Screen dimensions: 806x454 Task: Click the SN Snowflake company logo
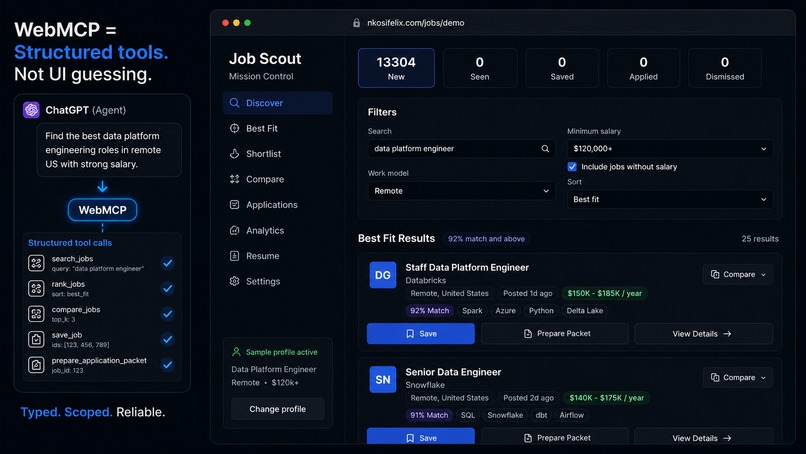pos(383,379)
